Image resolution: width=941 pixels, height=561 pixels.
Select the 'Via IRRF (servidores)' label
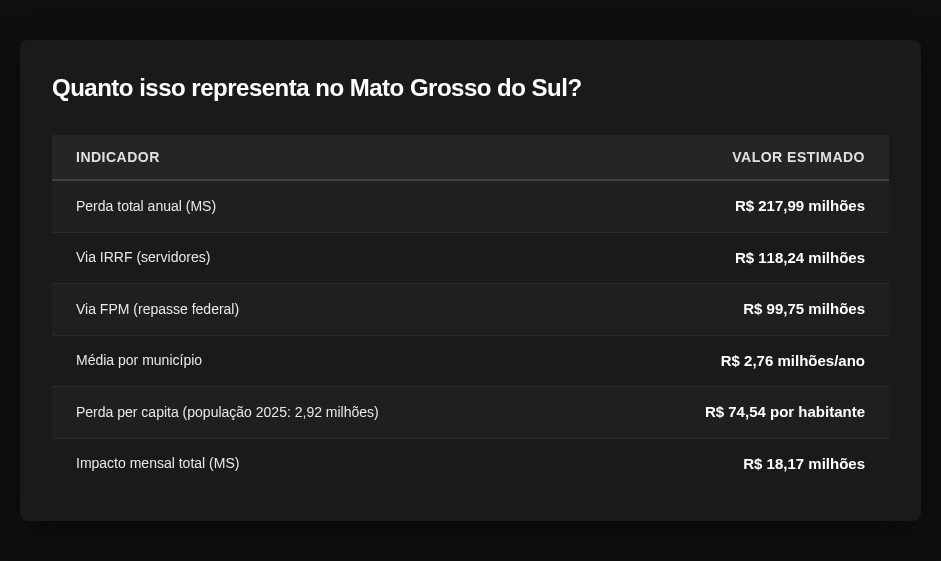(x=143, y=257)
